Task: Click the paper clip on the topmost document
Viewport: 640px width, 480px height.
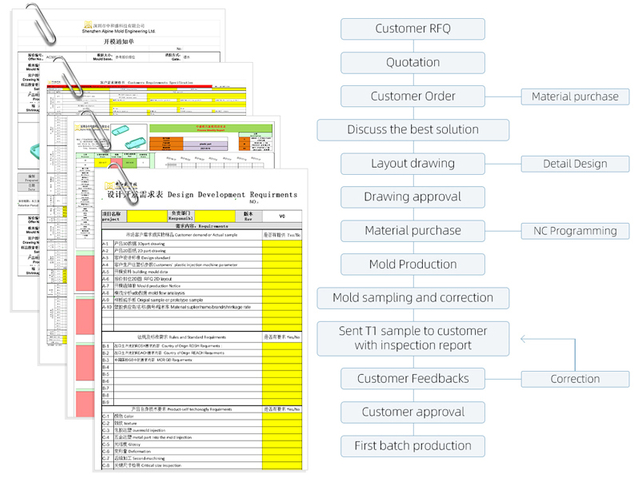Action: [38, 19]
